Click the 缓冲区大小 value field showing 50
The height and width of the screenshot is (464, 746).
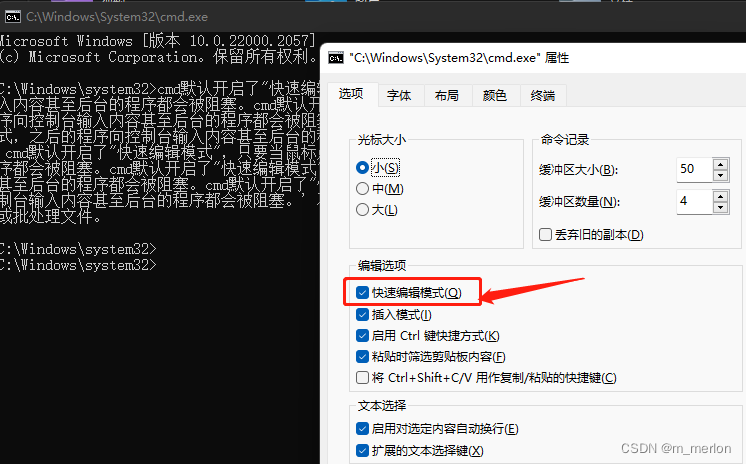[x=695, y=169]
